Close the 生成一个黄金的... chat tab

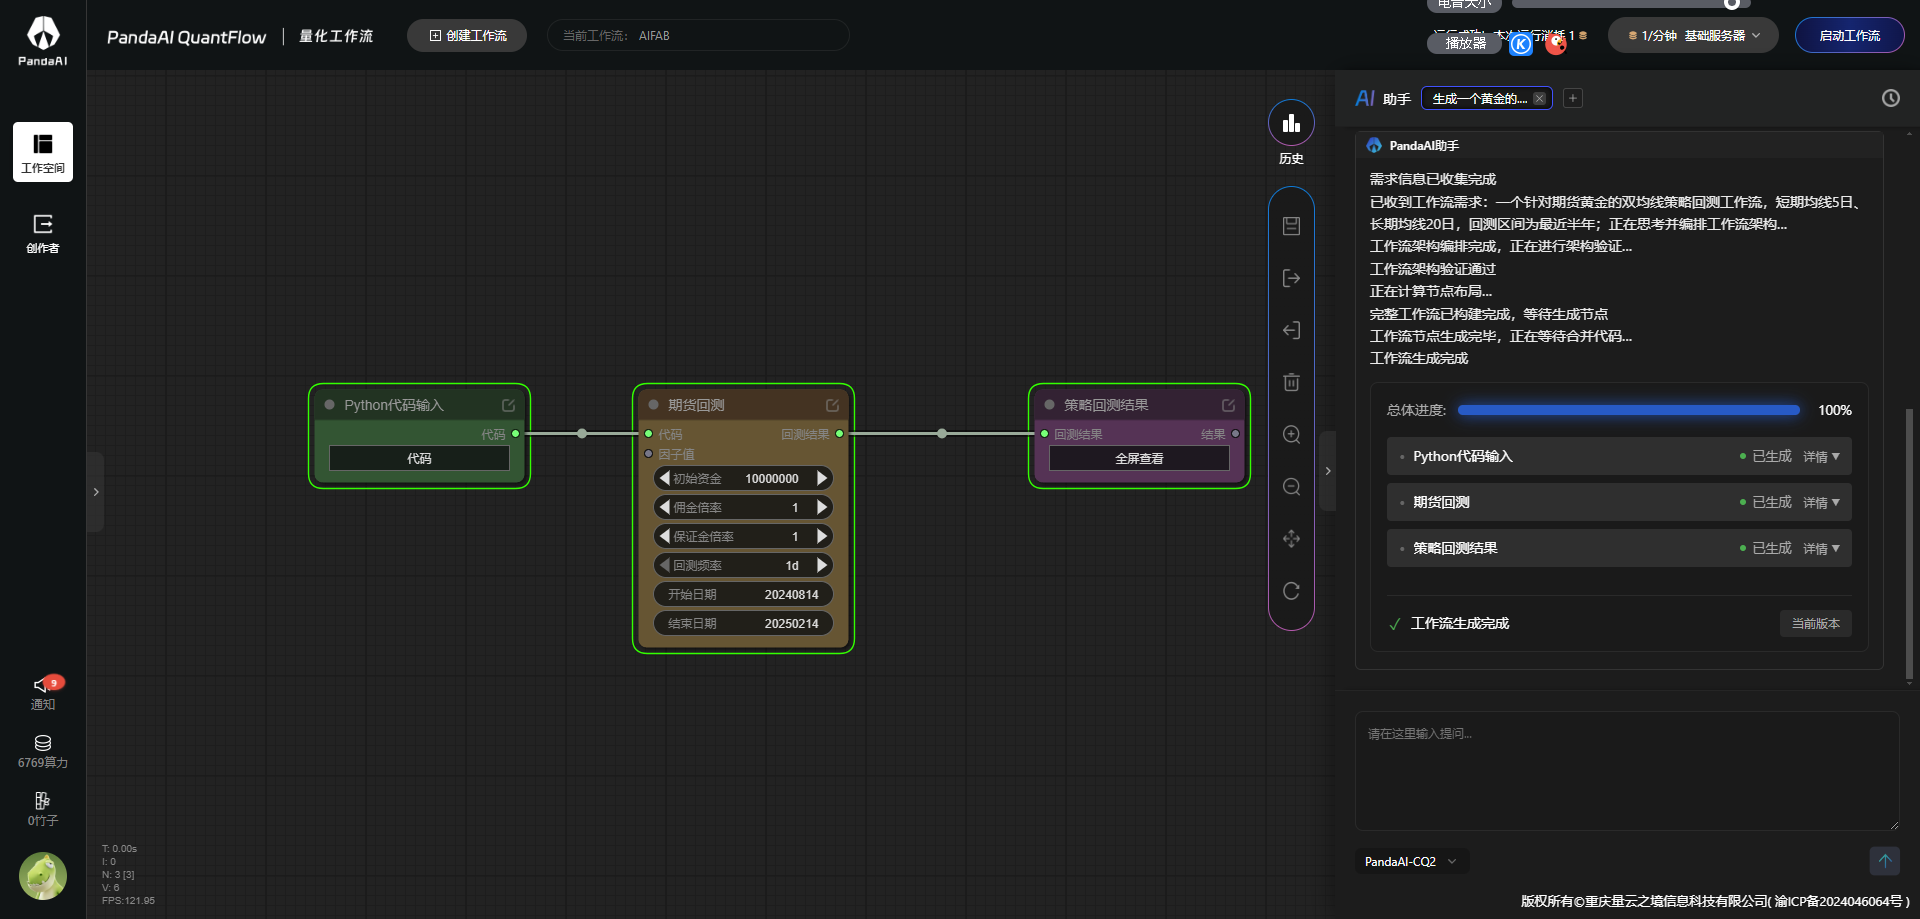tap(1539, 98)
